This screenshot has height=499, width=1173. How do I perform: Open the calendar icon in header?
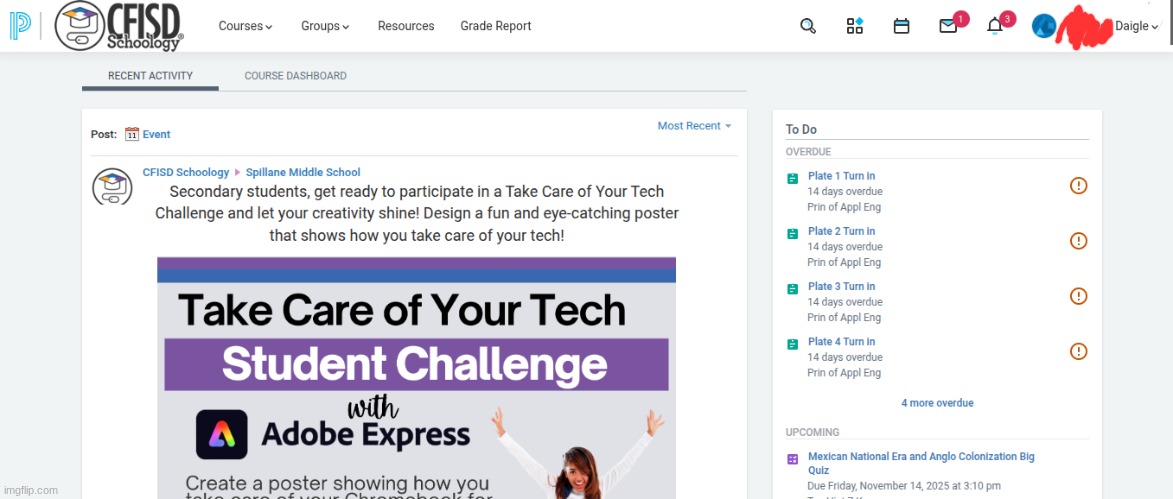pyautogui.click(x=901, y=26)
